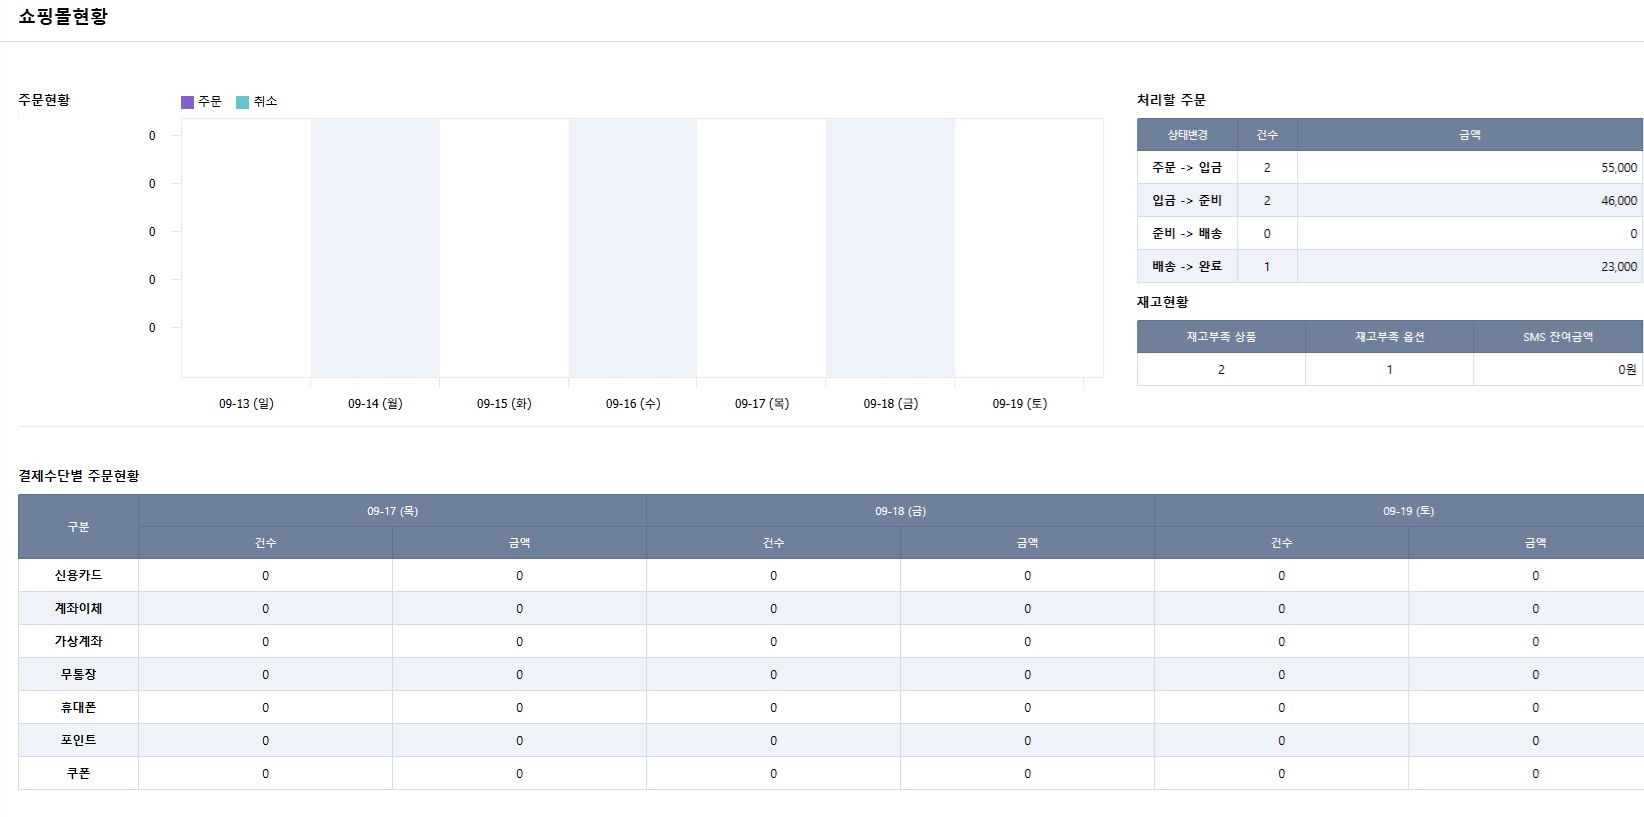Open the 입금 -> 준비 status row

coord(1390,201)
